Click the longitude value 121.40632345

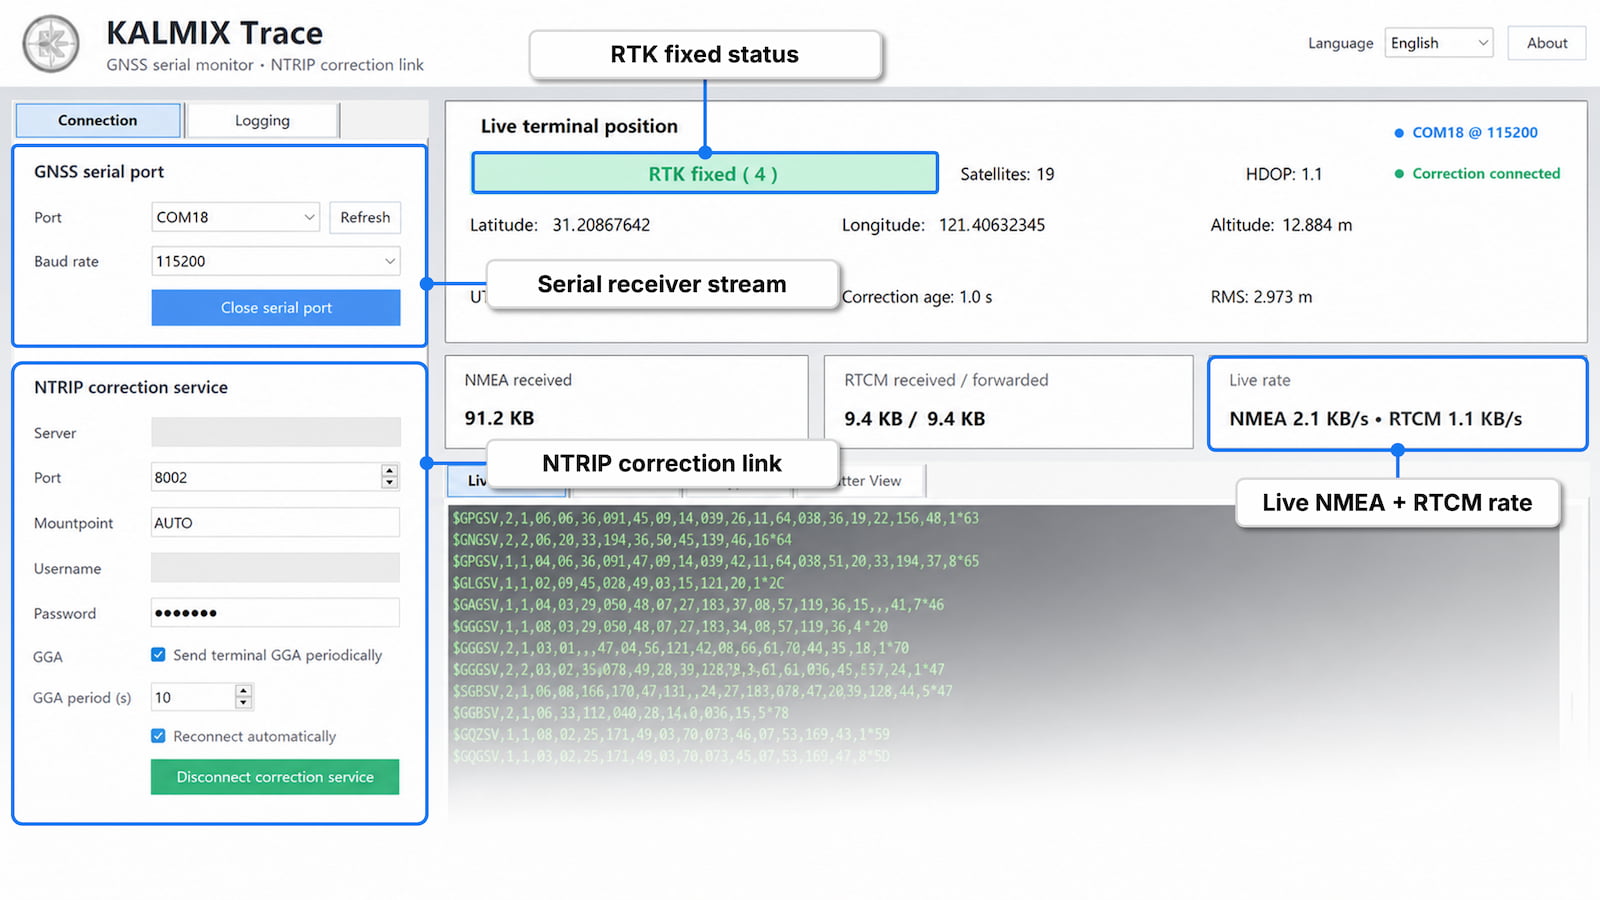pyautogui.click(x=992, y=225)
